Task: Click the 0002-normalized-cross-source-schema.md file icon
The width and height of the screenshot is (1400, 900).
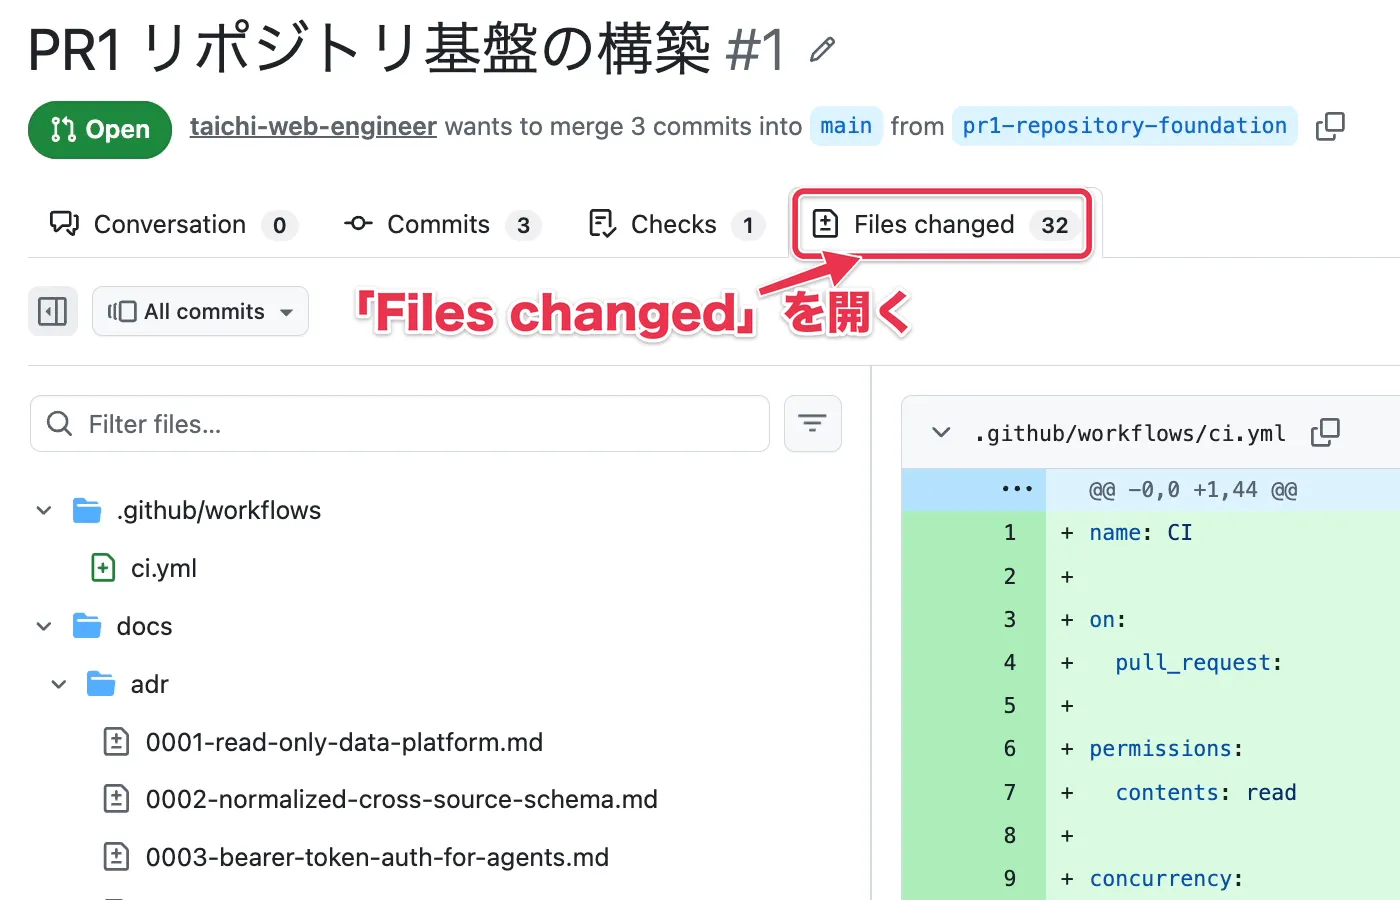Action: 117,799
